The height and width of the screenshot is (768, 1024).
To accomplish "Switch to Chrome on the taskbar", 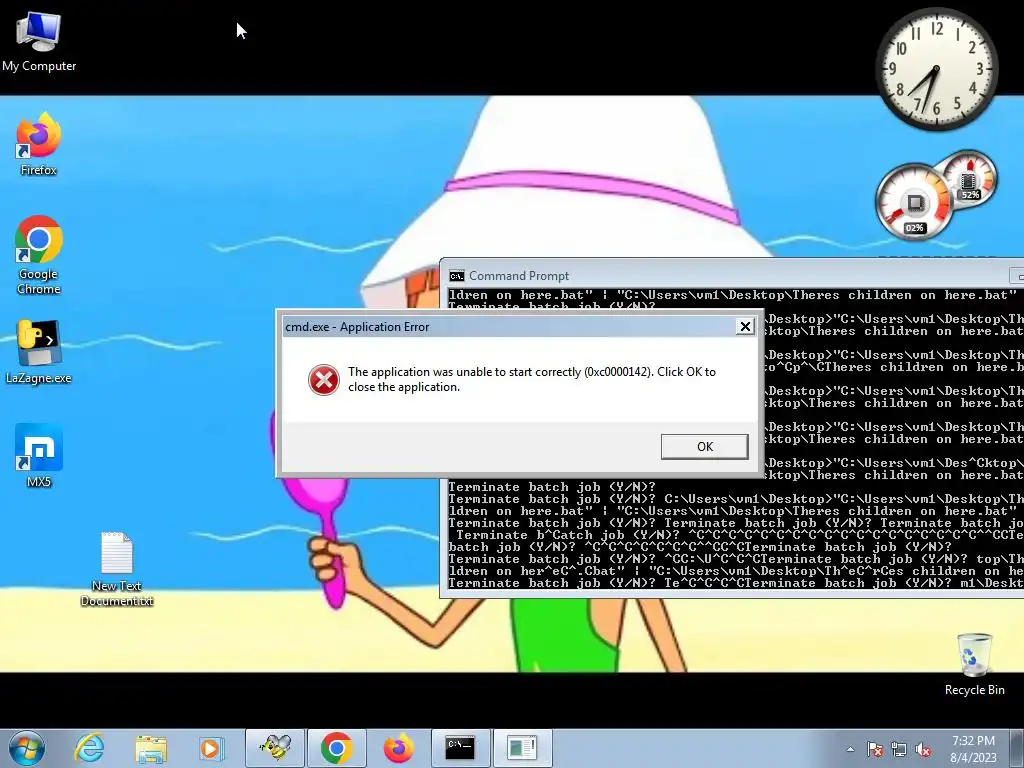I will tap(336, 748).
